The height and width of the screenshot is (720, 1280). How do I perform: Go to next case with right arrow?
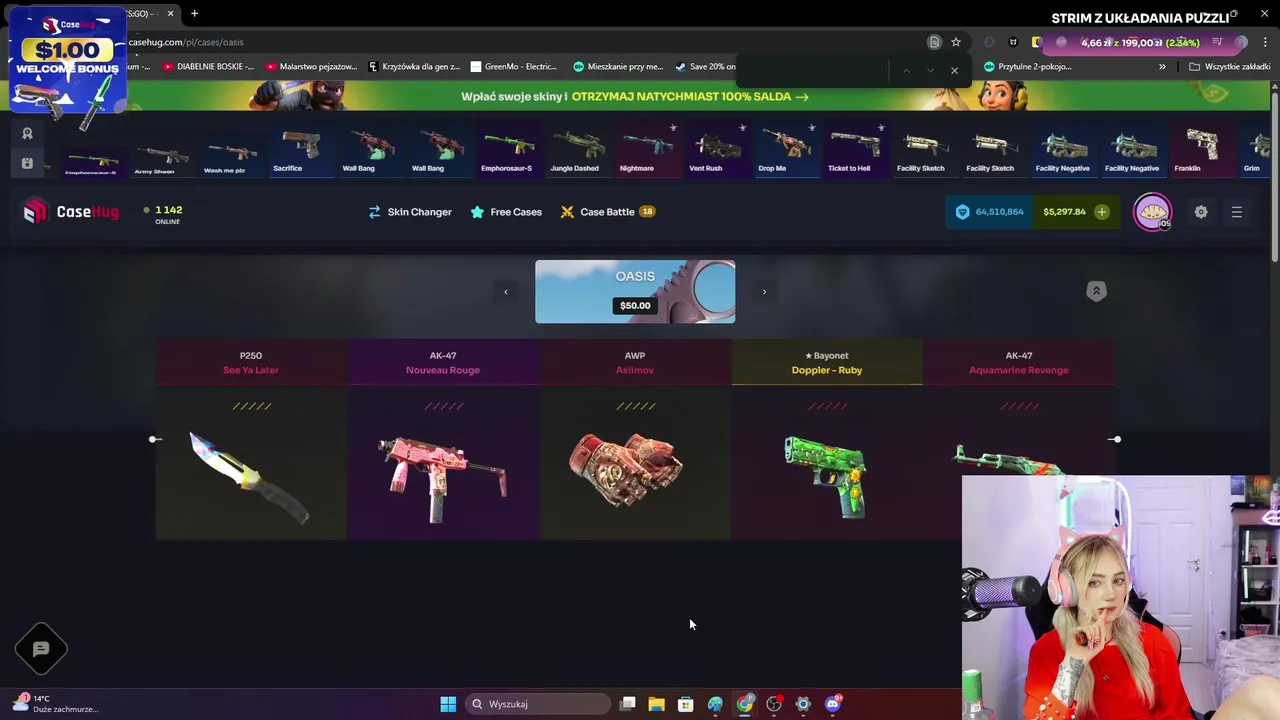[x=764, y=292]
